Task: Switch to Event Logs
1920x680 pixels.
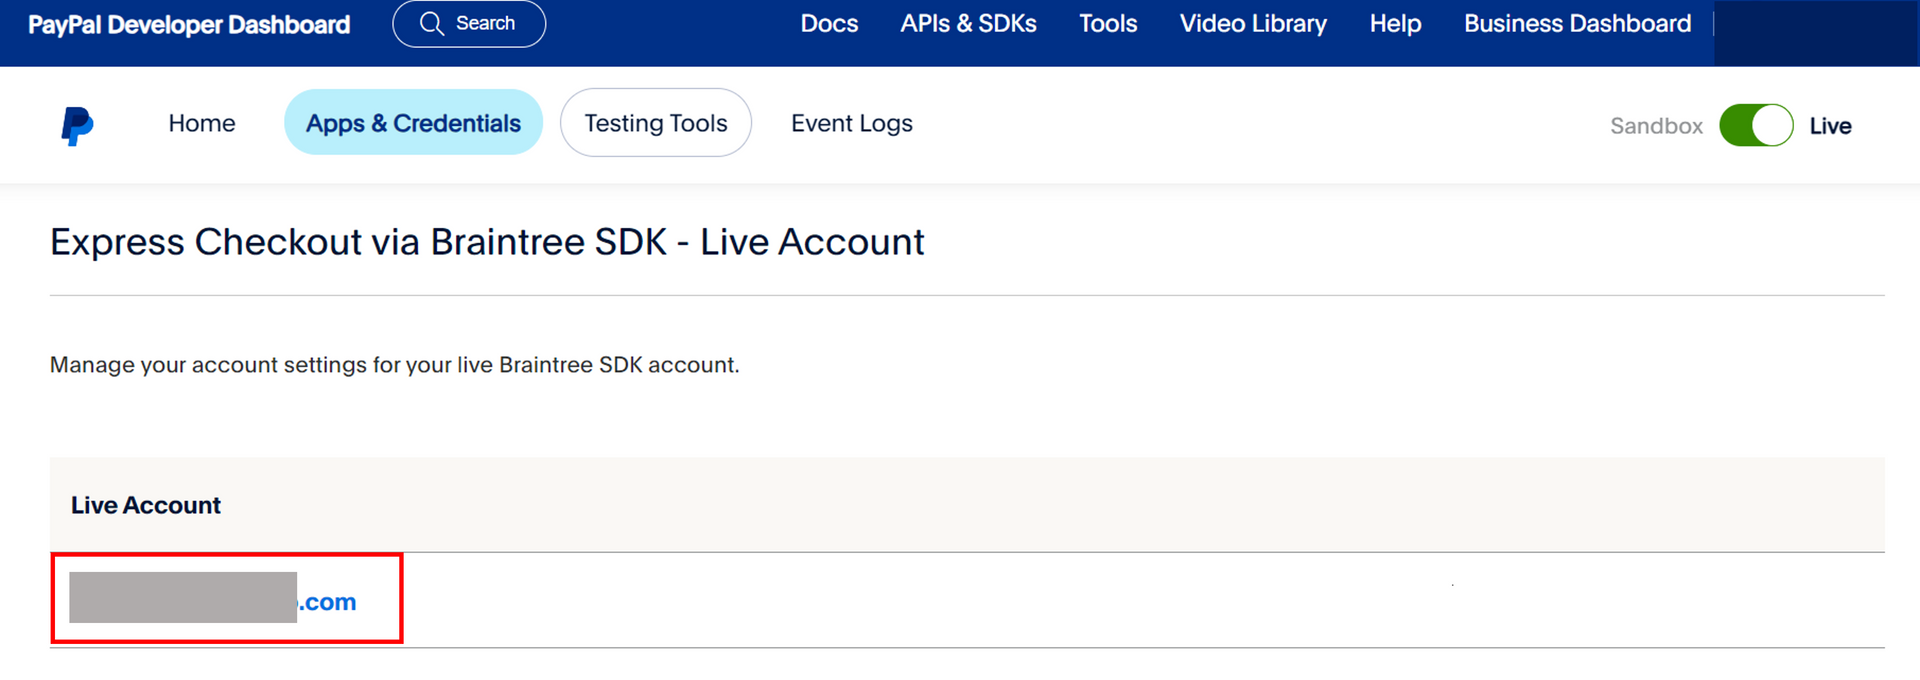Action: pyautogui.click(x=852, y=123)
